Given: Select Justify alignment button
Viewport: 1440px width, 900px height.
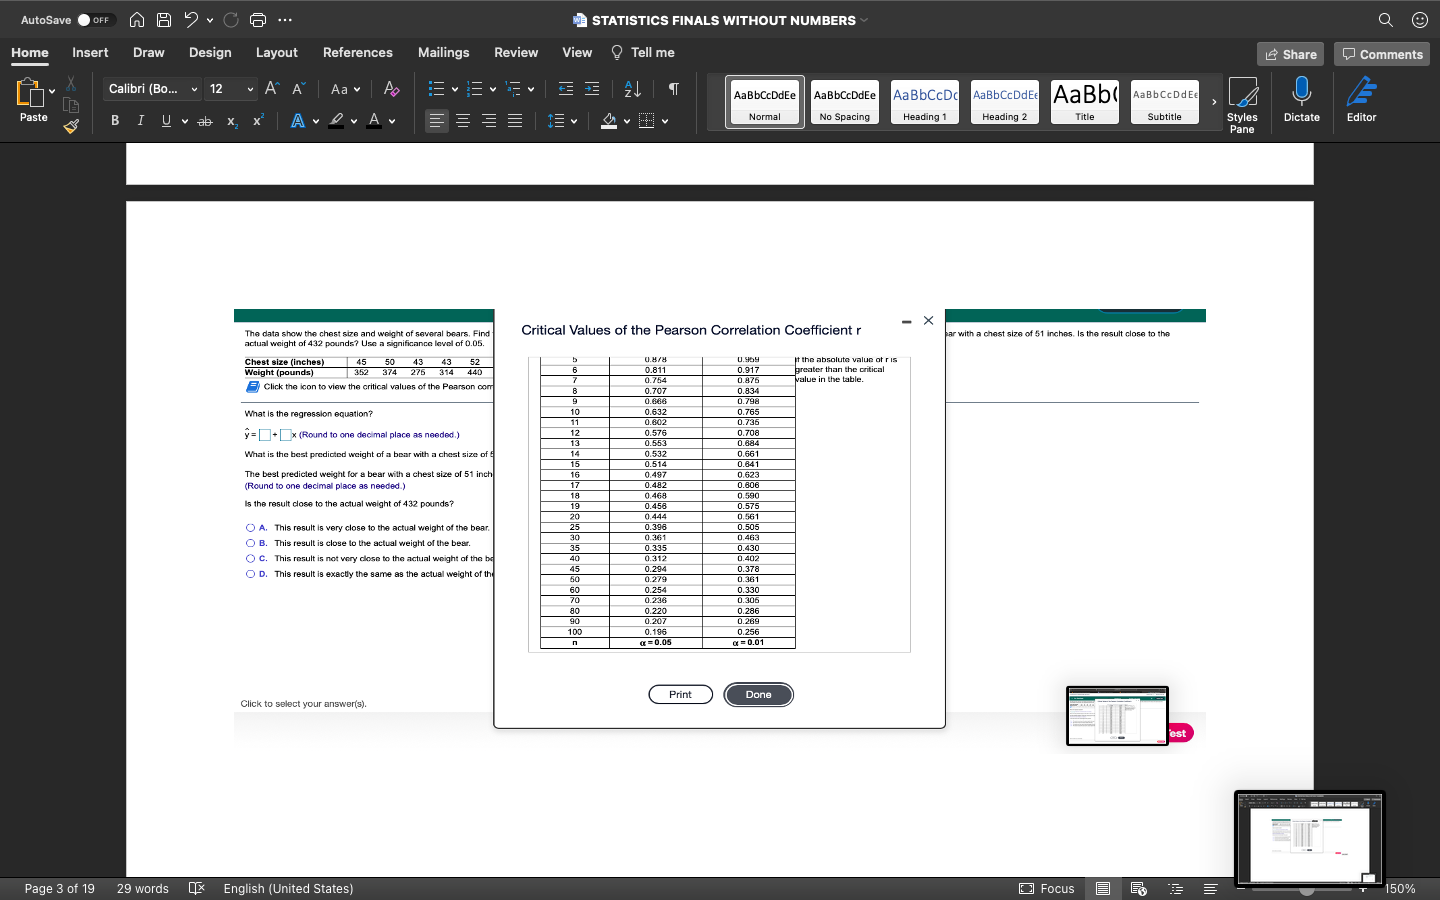Looking at the screenshot, I should point(515,121).
